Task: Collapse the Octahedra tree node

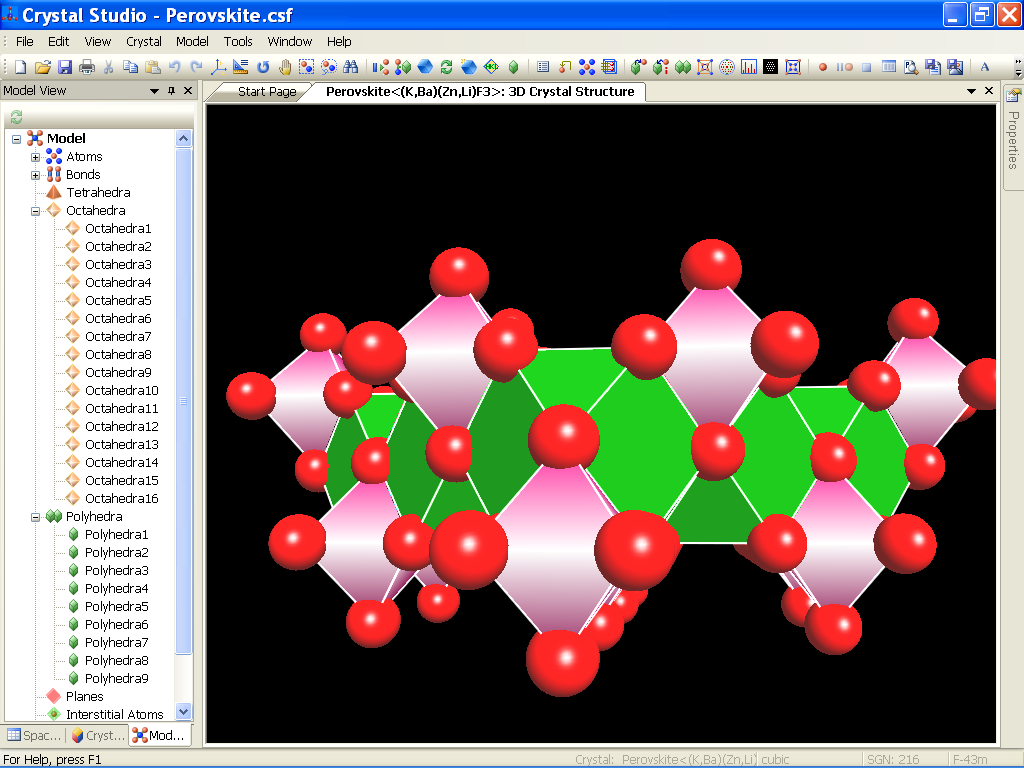Action: coord(35,211)
